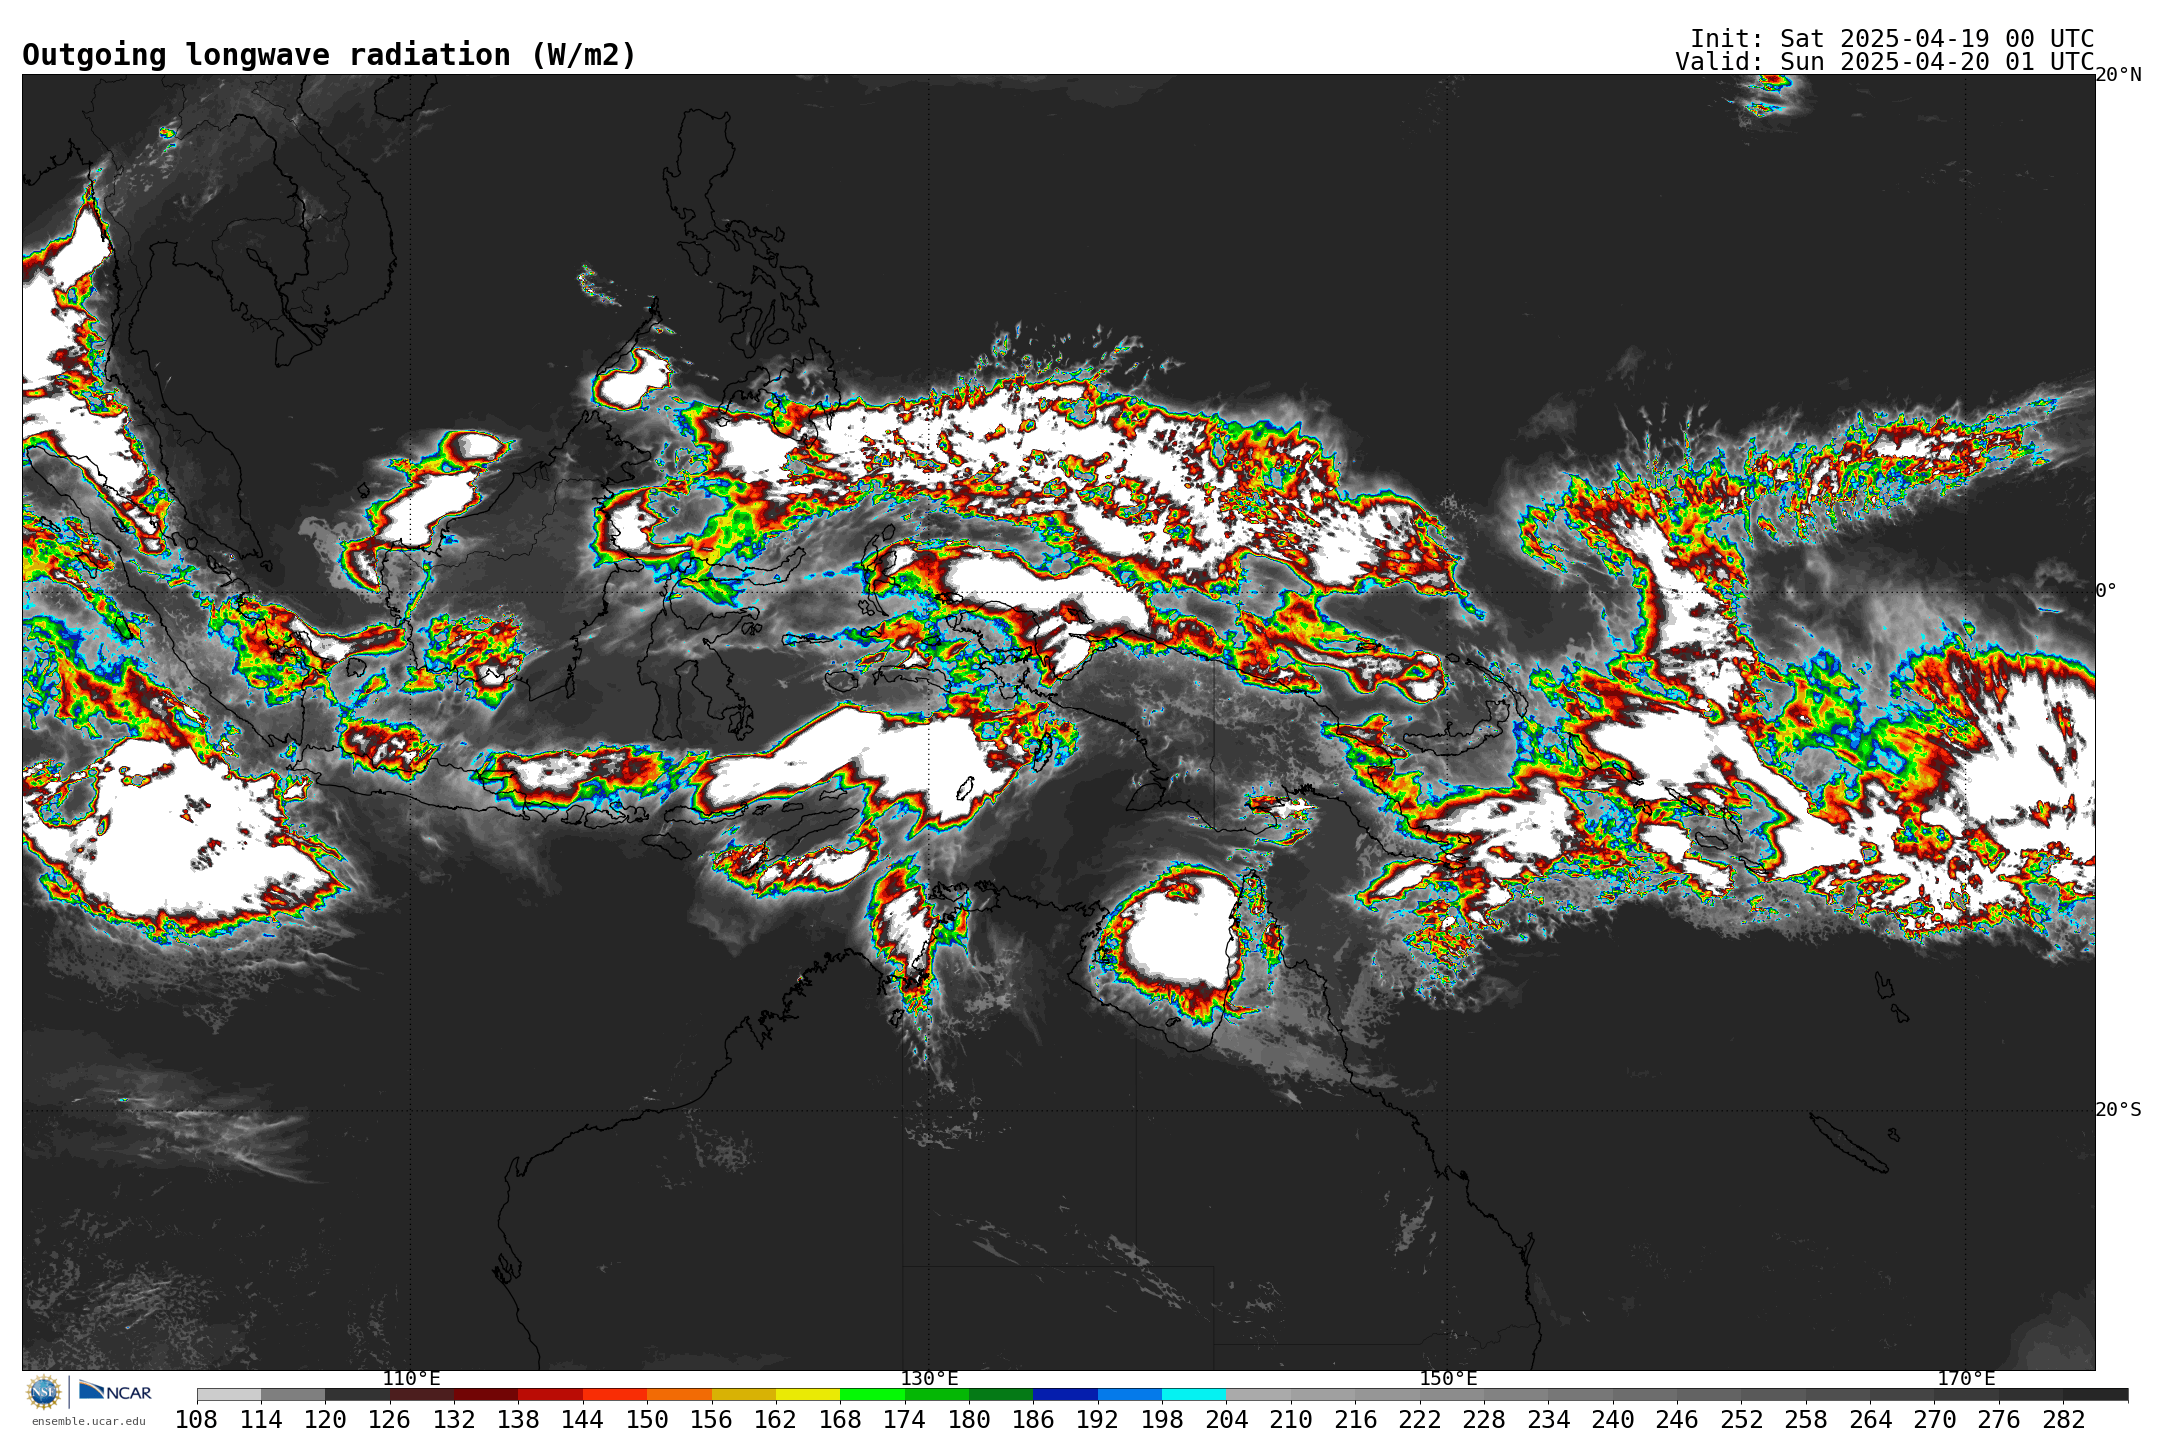Pick the dark green 180 colorbar swatch

1001,1394
